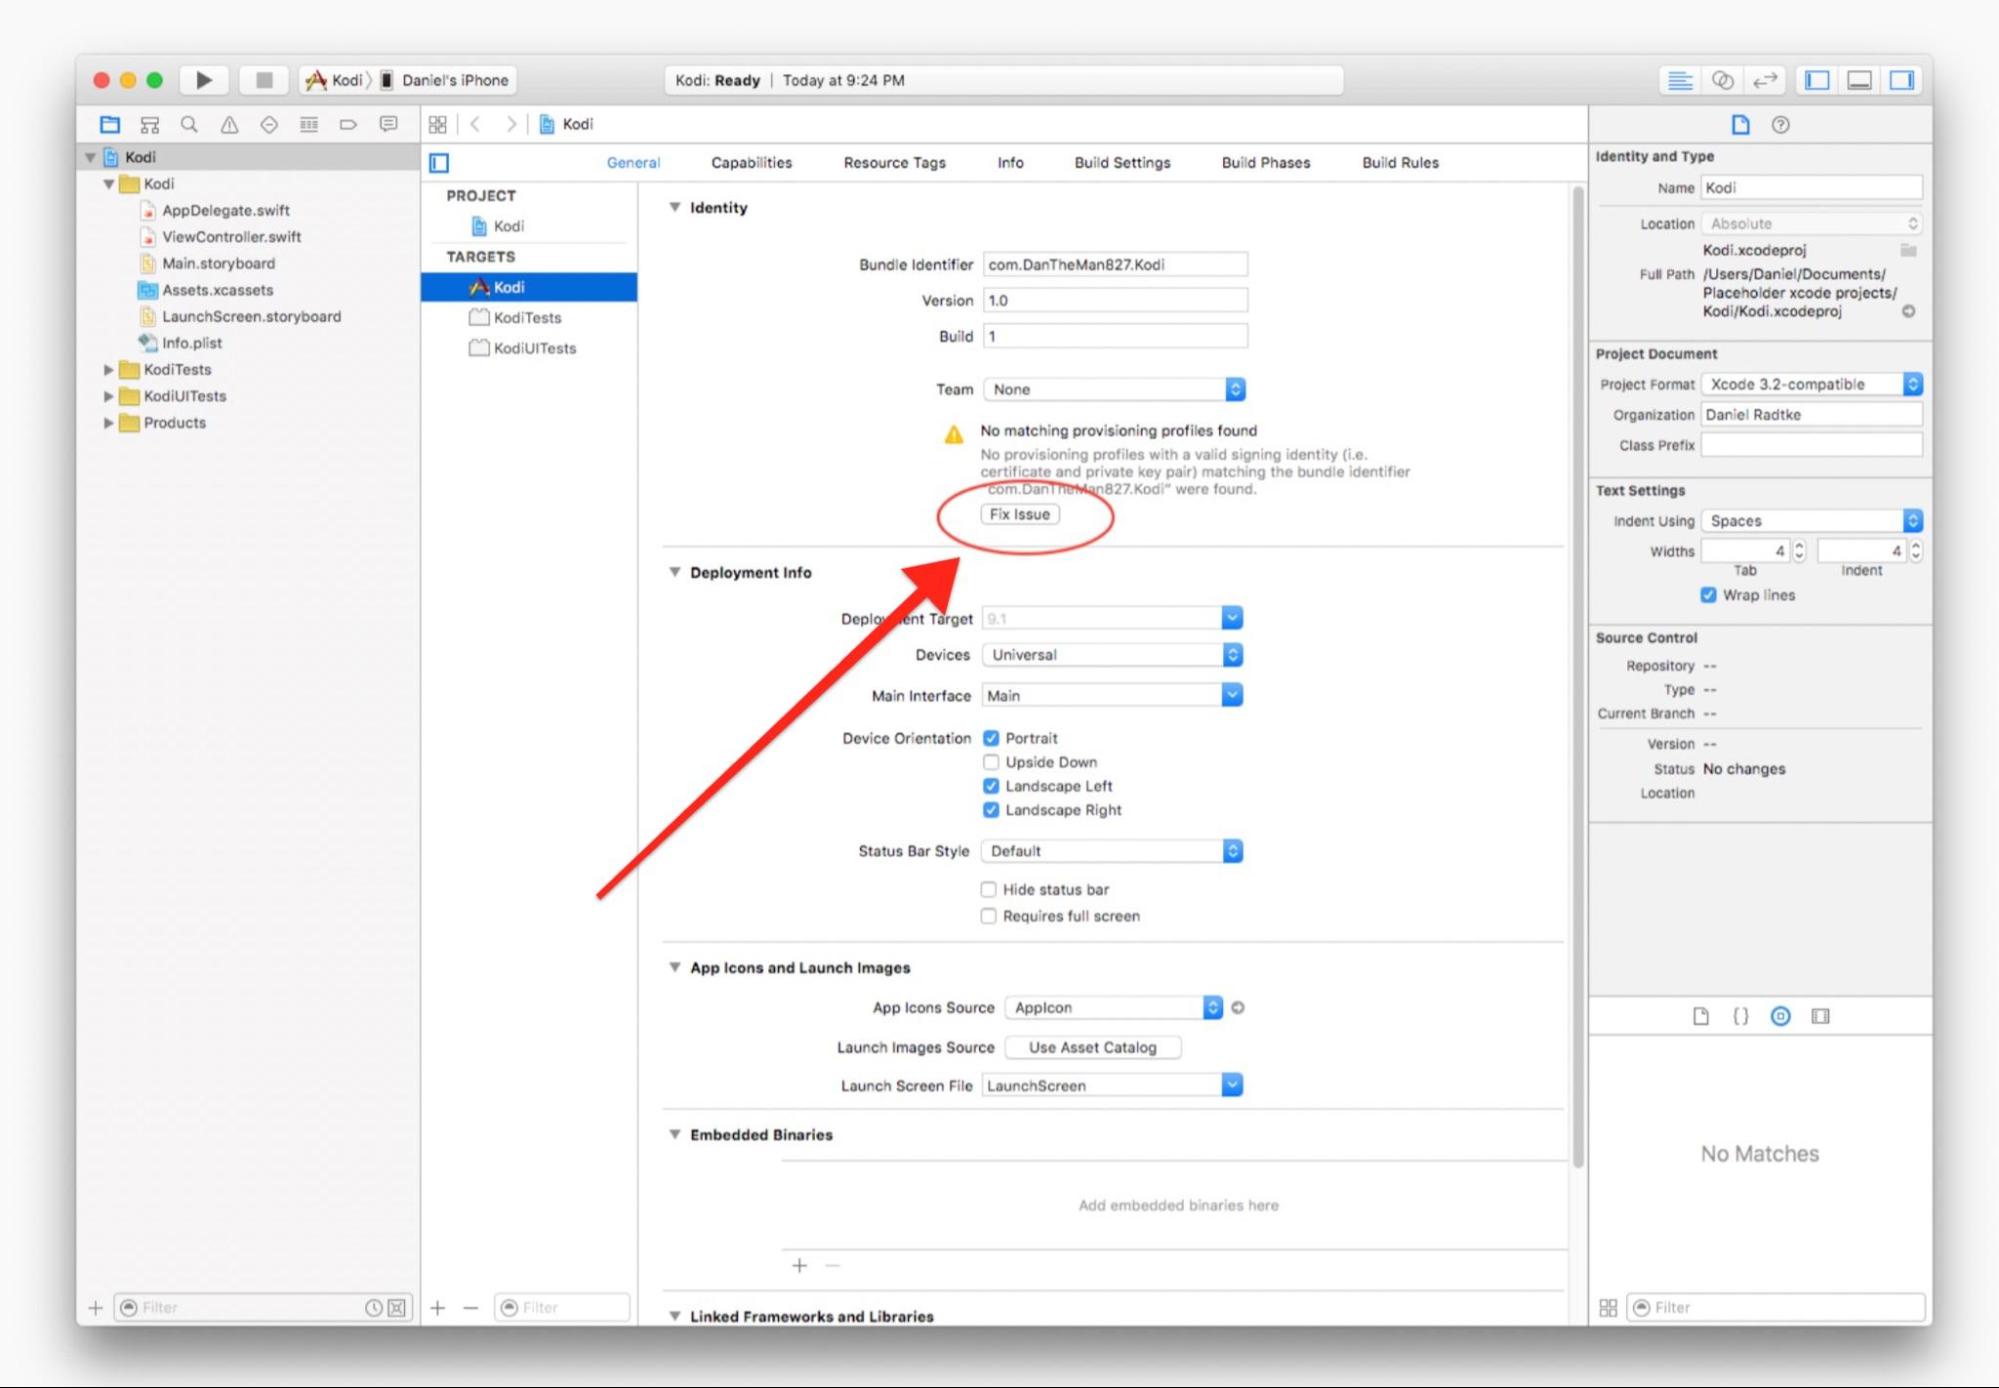
Task: Open the Test navigator diamond icon
Action: [x=269, y=125]
